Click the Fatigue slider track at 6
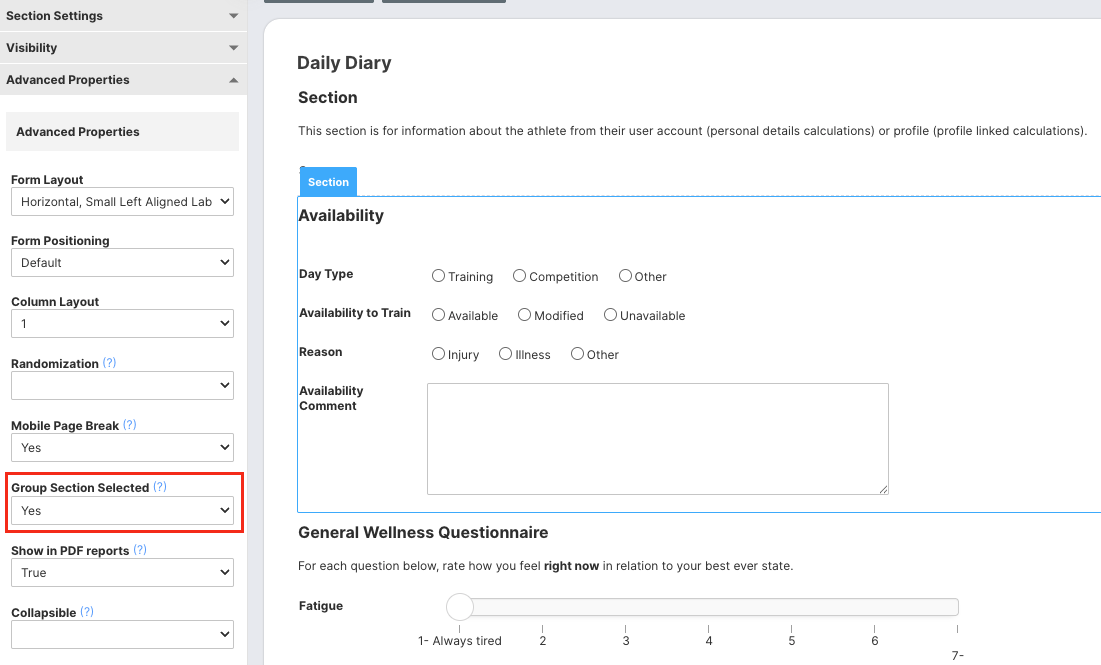The width and height of the screenshot is (1101, 665). (874, 607)
